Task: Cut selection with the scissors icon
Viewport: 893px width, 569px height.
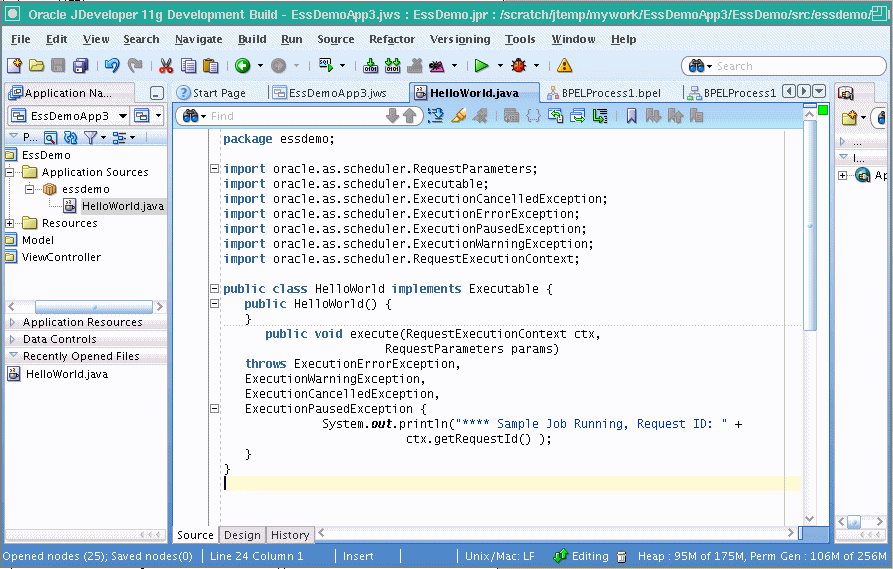Action: click(x=166, y=66)
